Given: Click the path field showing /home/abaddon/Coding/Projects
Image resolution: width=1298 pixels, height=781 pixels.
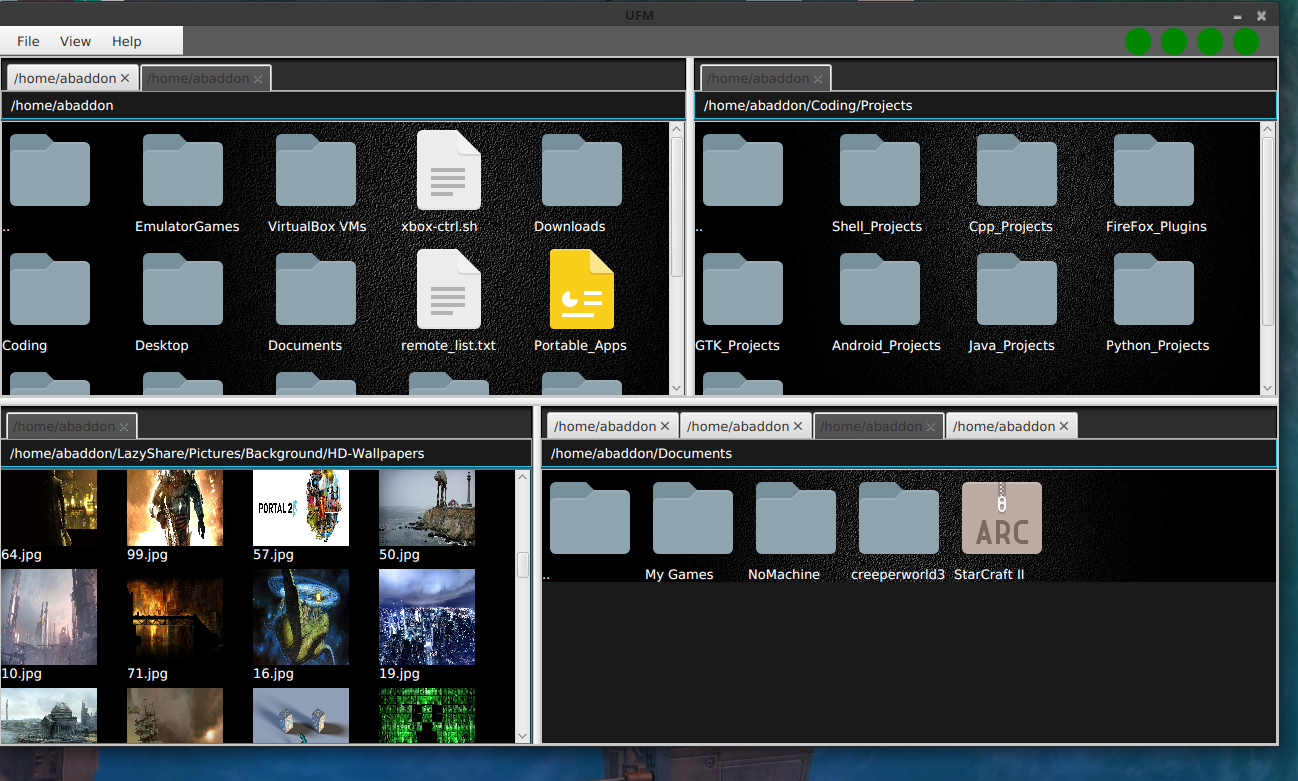Looking at the screenshot, I should point(985,105).
